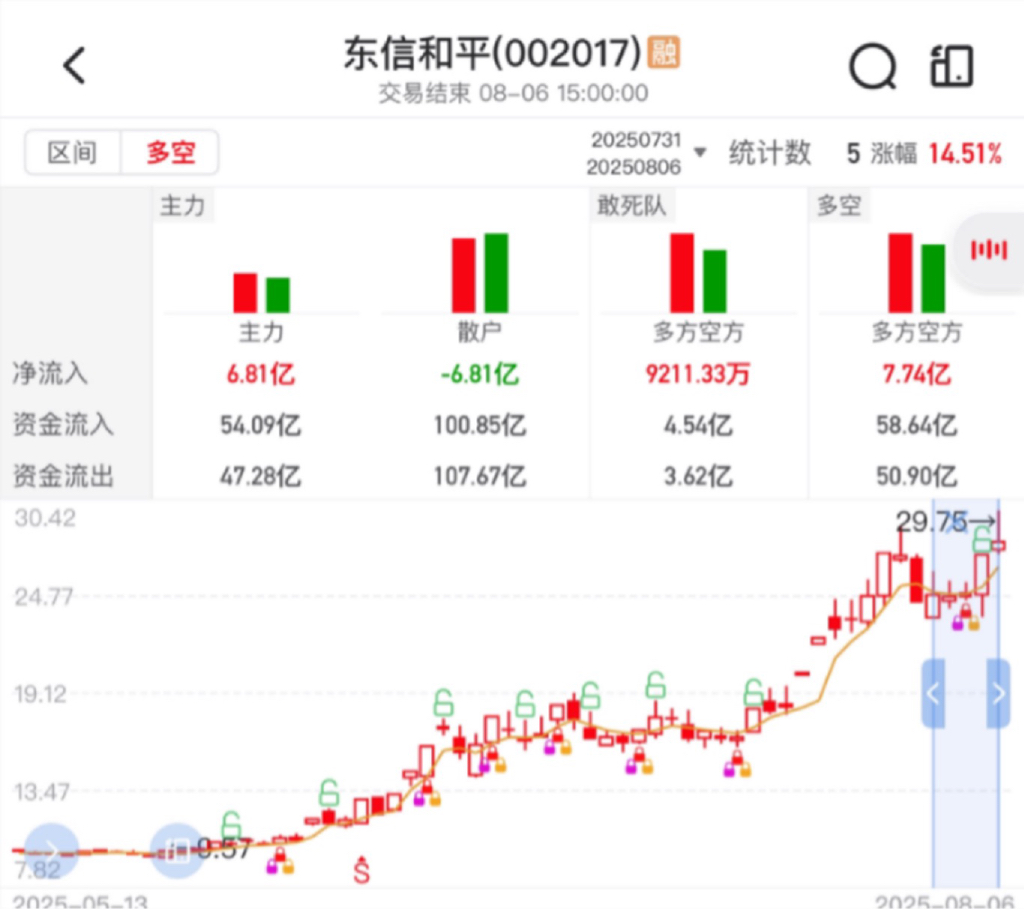Viewport: 1024px width, 909px height.
Task: Tap the landscape layout icon at top right
Action: tap(952, 65)
